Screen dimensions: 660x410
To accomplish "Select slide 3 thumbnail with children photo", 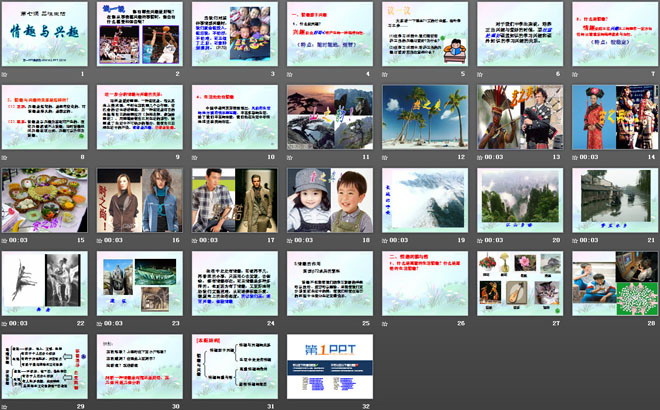I will [x=235, y=34].
